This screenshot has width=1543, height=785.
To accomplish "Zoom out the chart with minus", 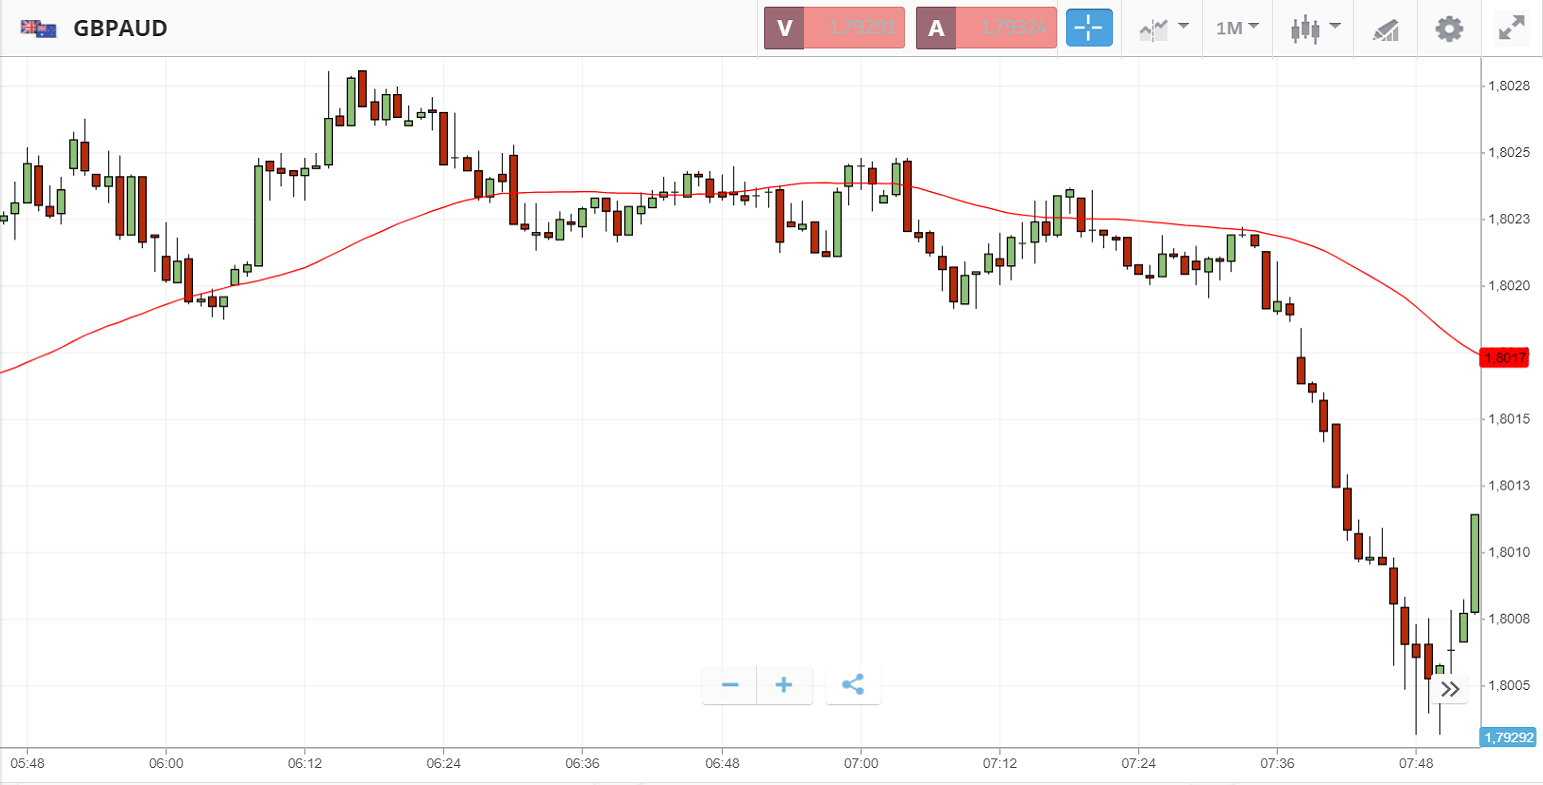I will [x=730, y=685].
